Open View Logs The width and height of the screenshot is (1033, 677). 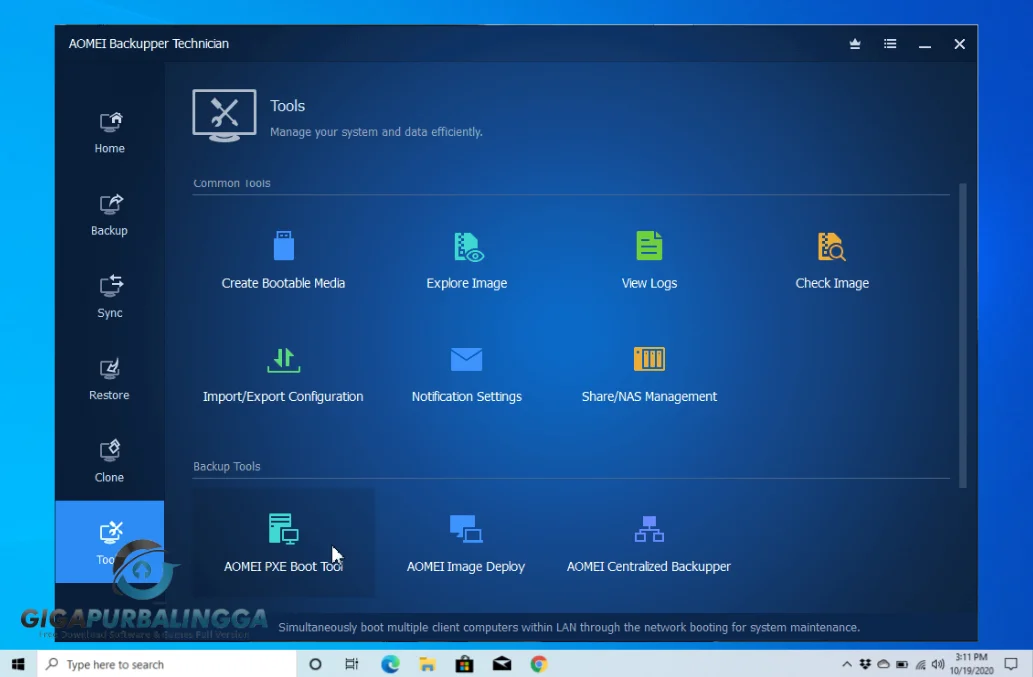coord(649,260)
